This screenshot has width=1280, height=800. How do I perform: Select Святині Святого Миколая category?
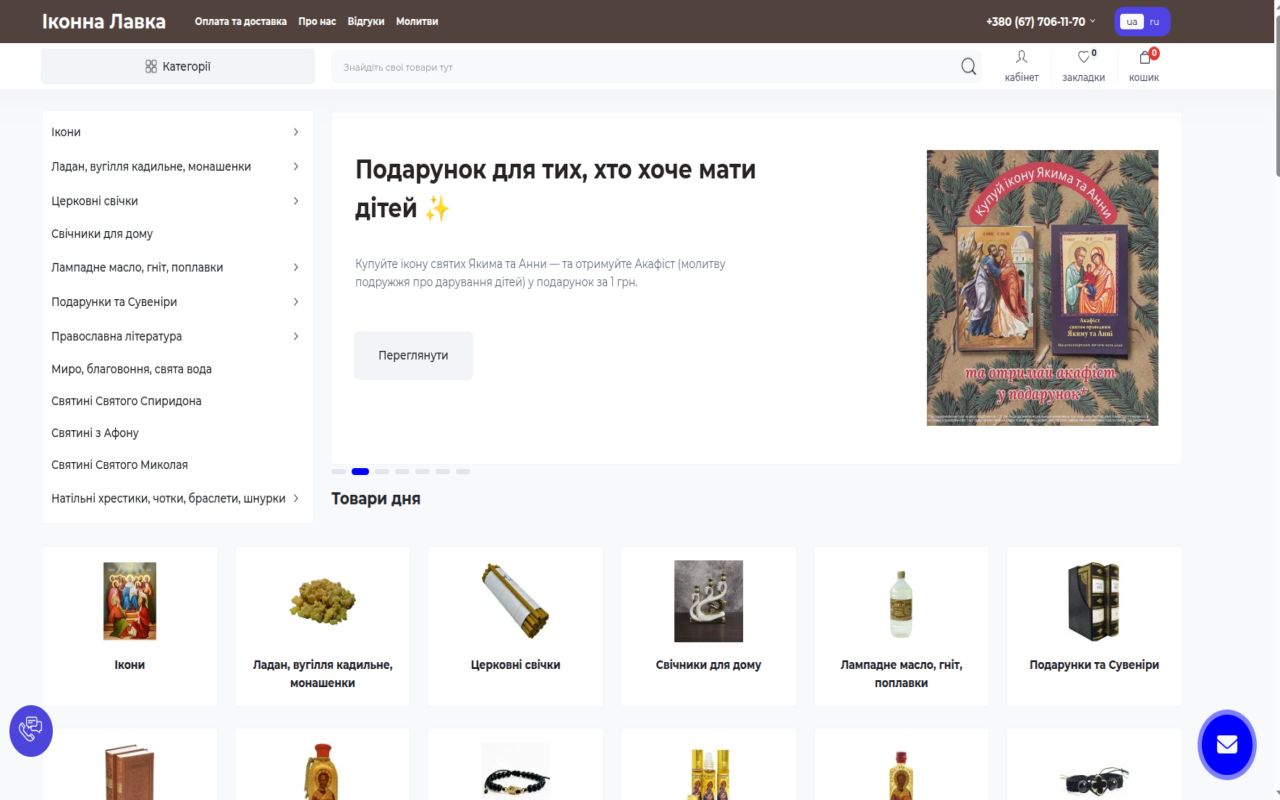pyautogui.click(x=120, y=465)
